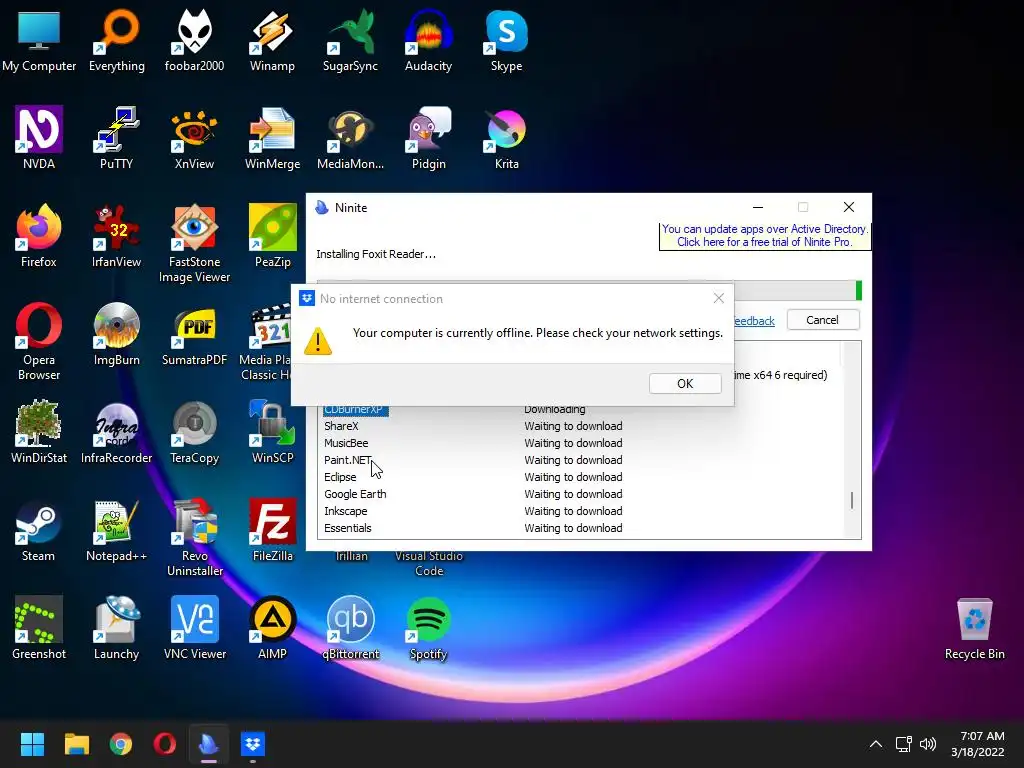The height and width of the screenshot is (768, 1024).
Task: Open the volume control in system tray
Action: (927, 744)
